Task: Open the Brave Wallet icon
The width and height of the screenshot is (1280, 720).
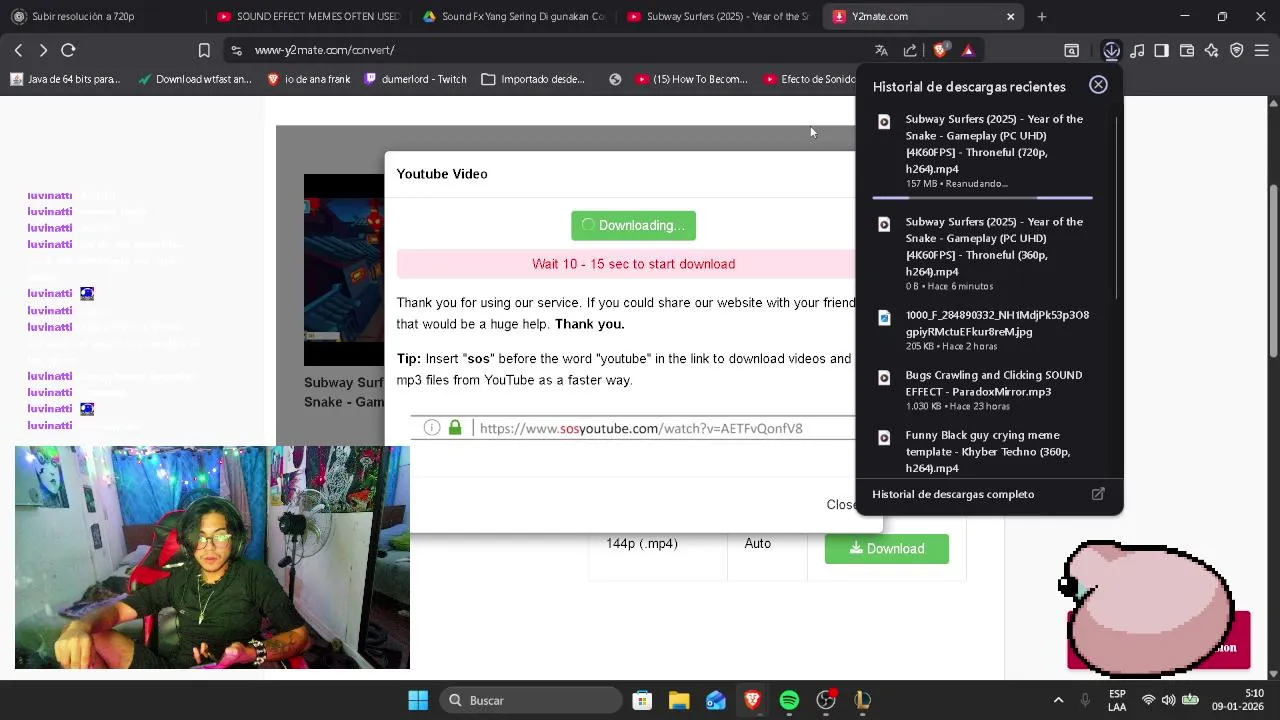Action: pos(1187,50)
